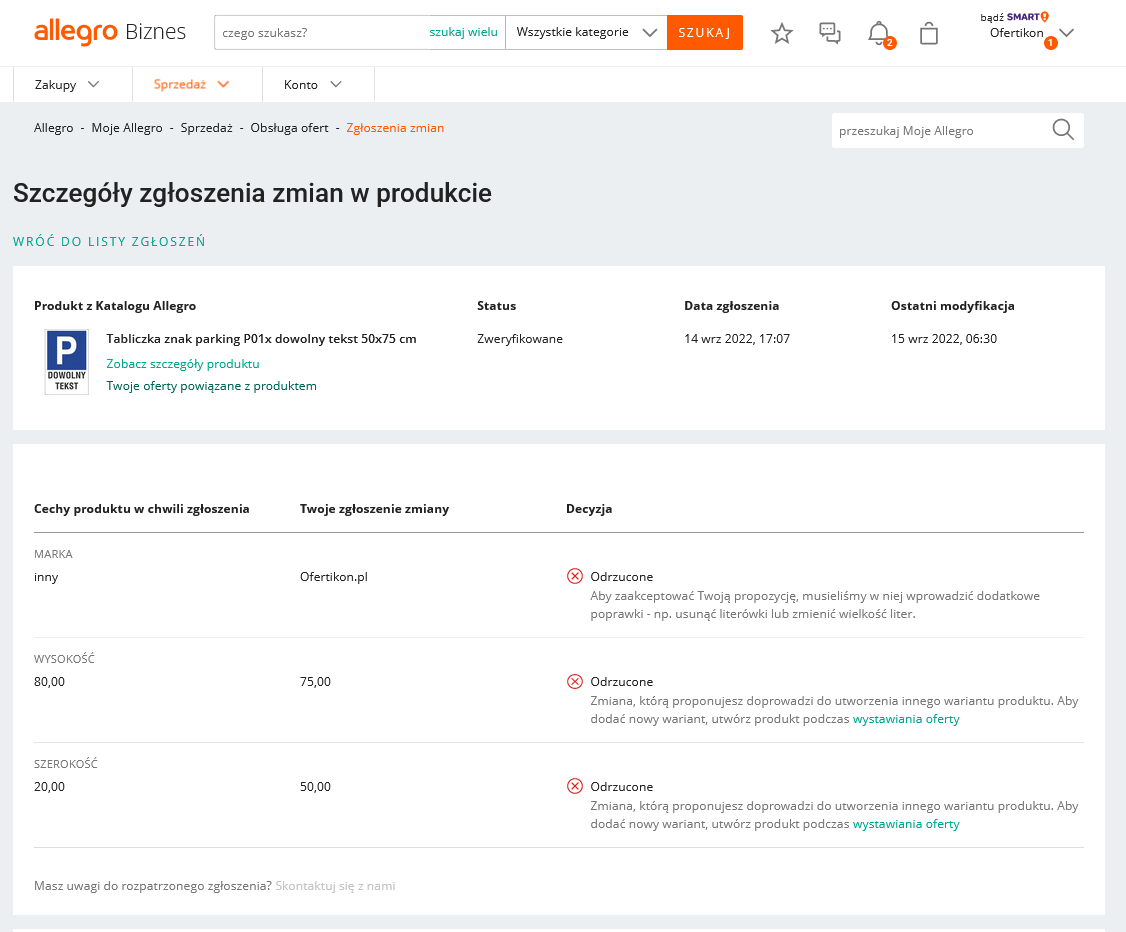Open the Wszystkie kategorie dropdown
1126x932 pixels.
tap(586, 32)
